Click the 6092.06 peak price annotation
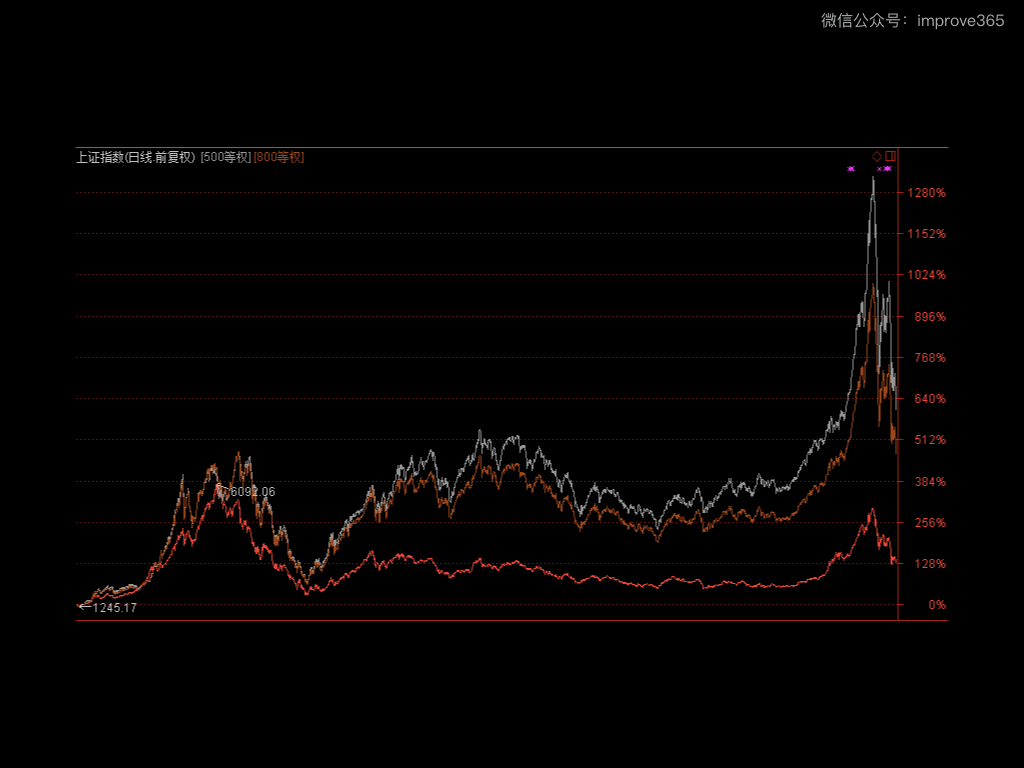 (251, 492)
